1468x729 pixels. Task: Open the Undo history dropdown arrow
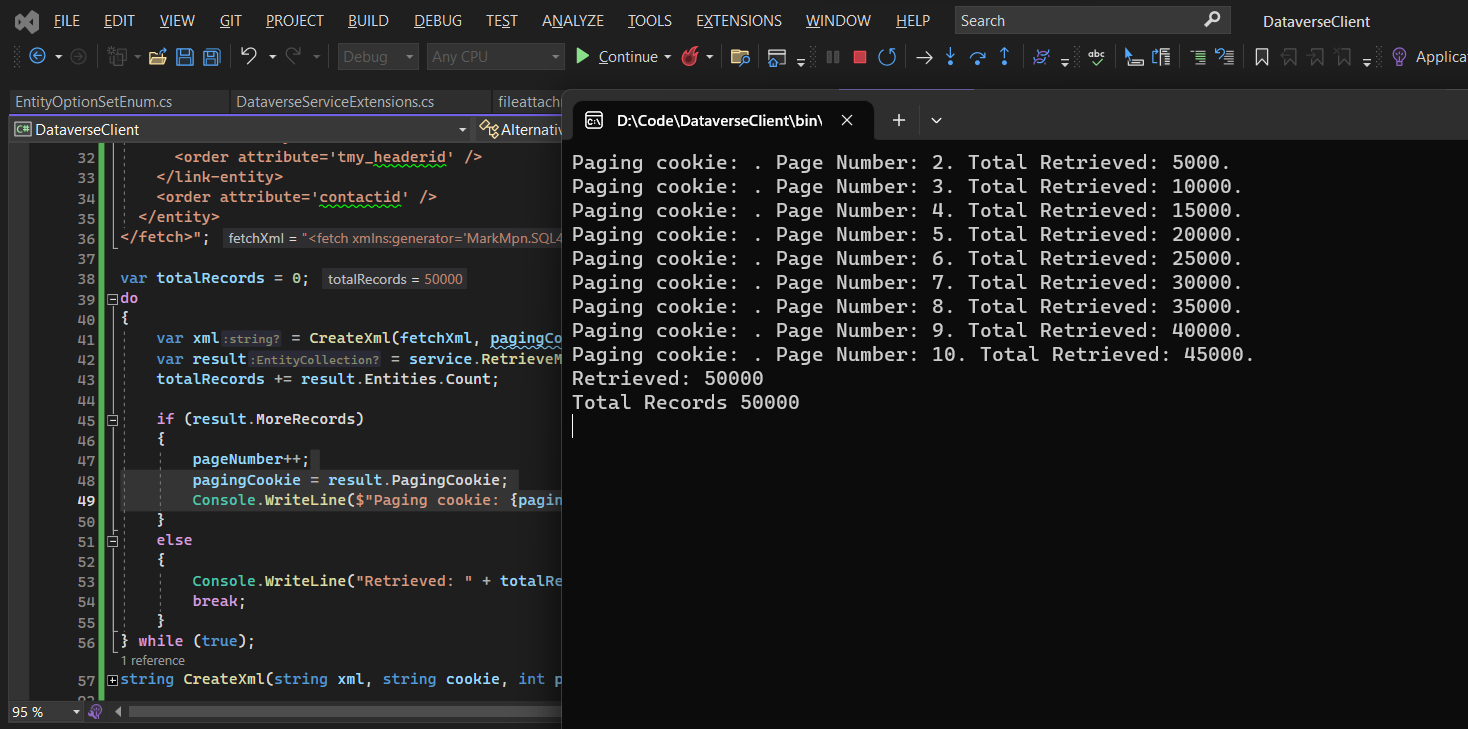tap(272, 57)
